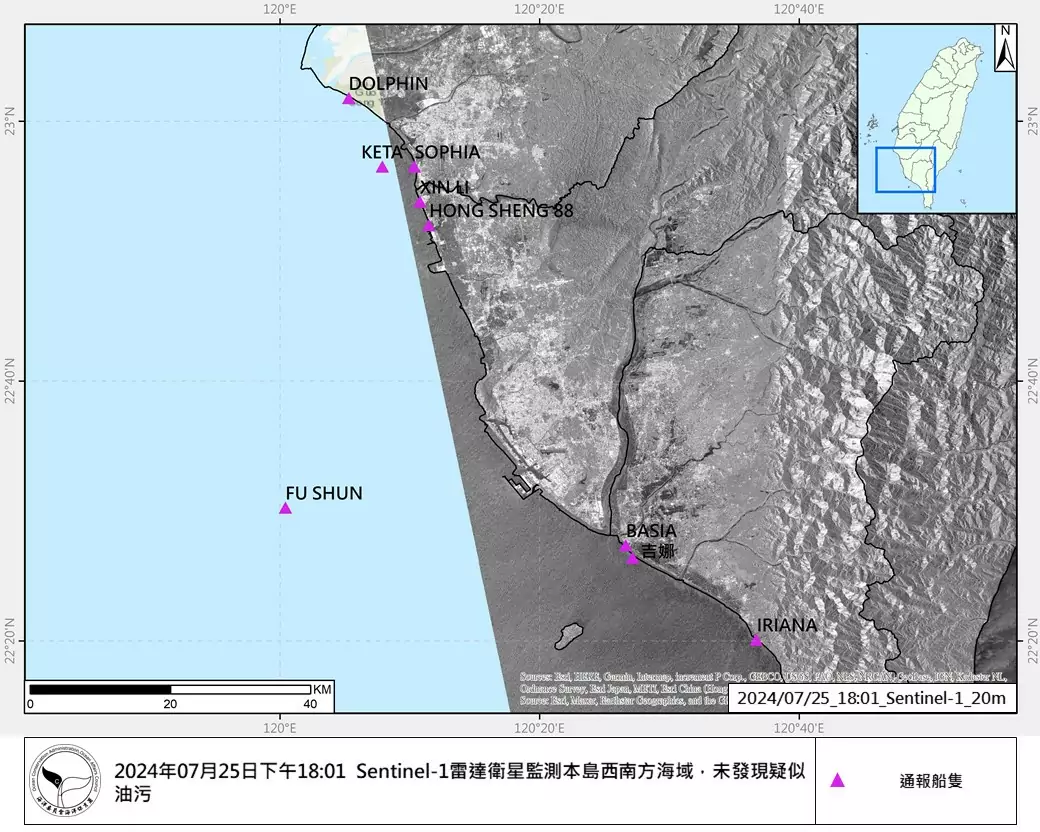
Task: Click the small offshore island on map
Action: [568, 636]
